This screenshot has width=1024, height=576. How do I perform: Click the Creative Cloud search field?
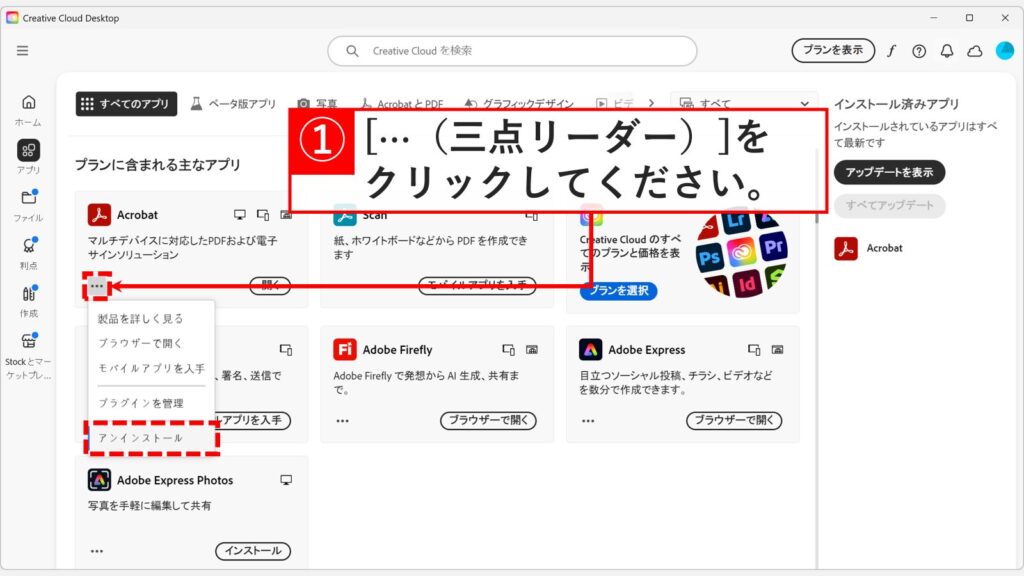512,51
